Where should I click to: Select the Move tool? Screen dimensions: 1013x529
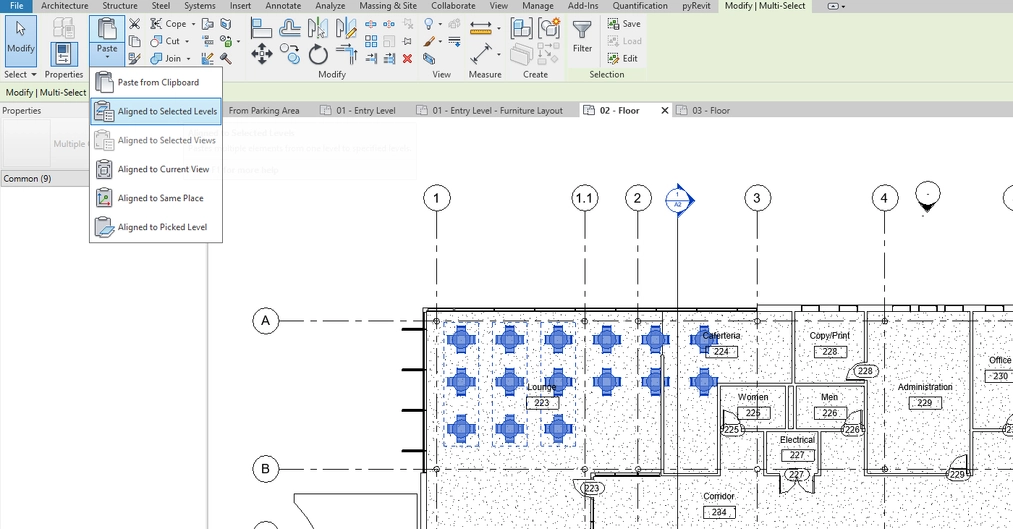coord(261,54)
